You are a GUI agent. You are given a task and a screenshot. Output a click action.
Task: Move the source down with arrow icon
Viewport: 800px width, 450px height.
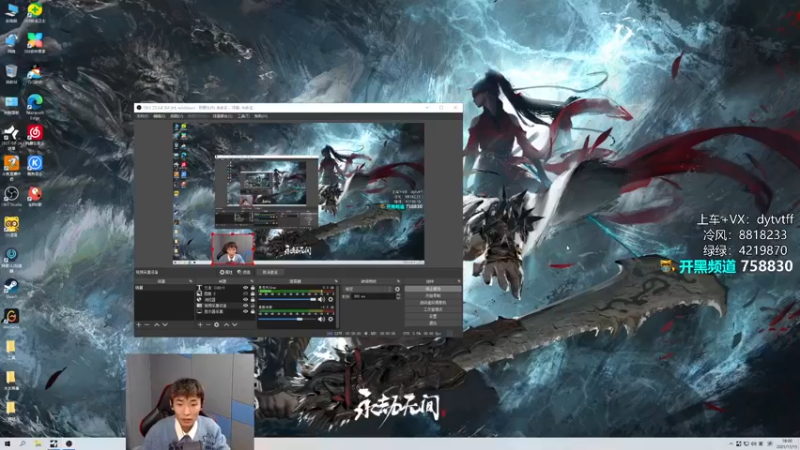pos(235,325)
